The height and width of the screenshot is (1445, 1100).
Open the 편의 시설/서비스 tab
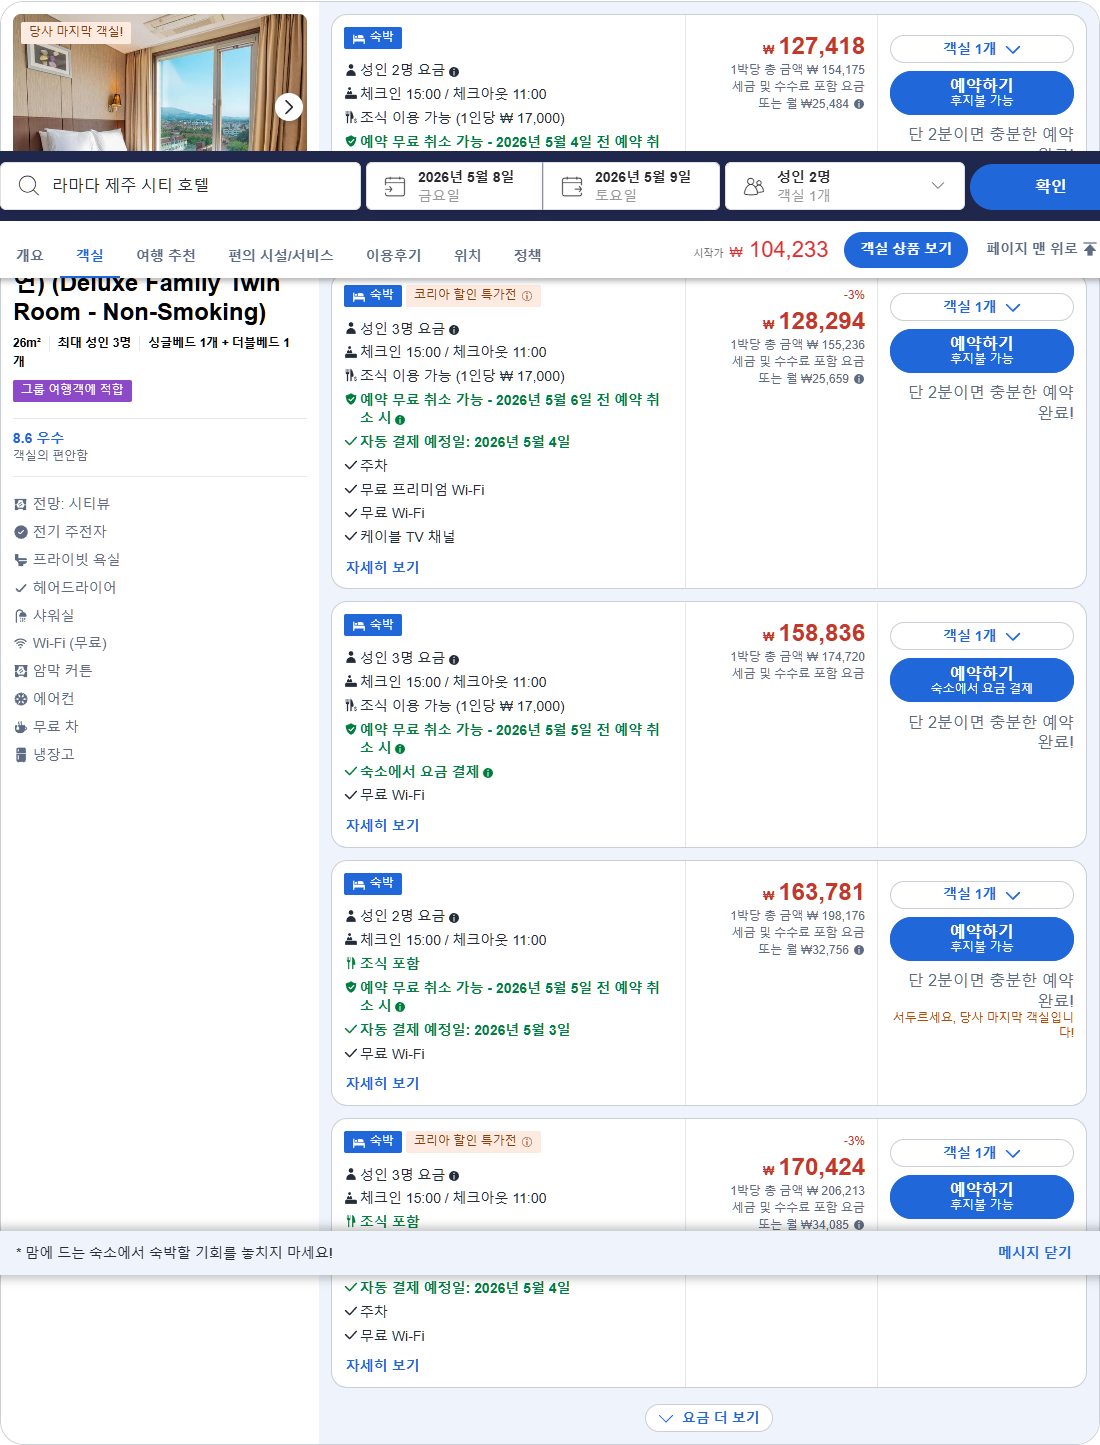click(281, 256)
